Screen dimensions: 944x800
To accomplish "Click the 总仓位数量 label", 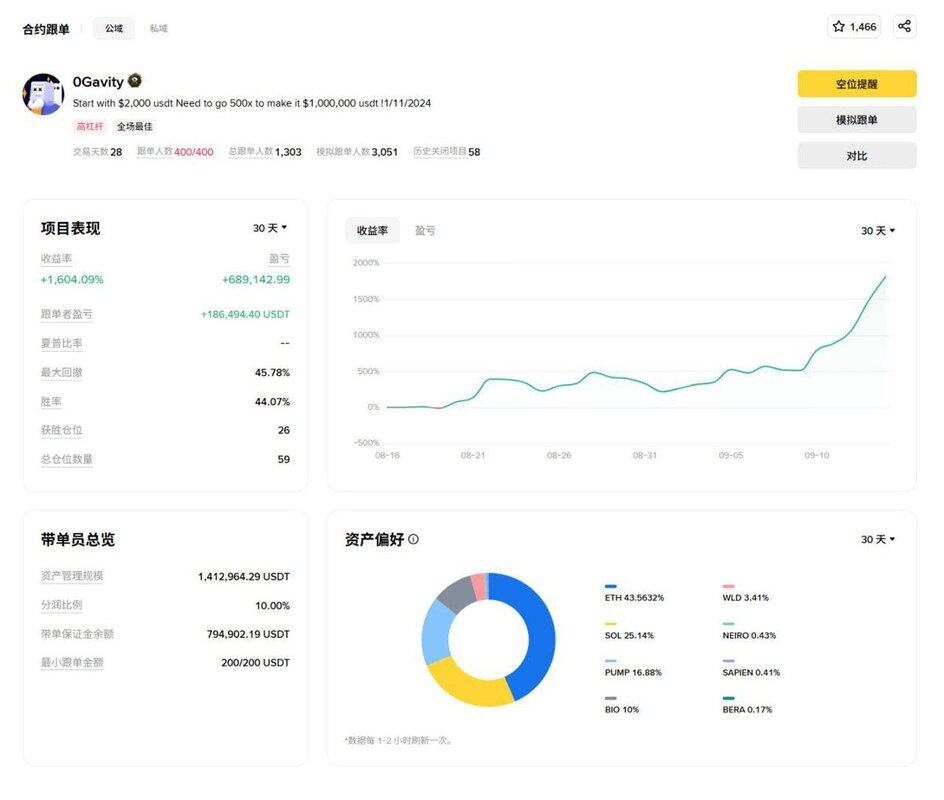I will click(x=67, y=459).
